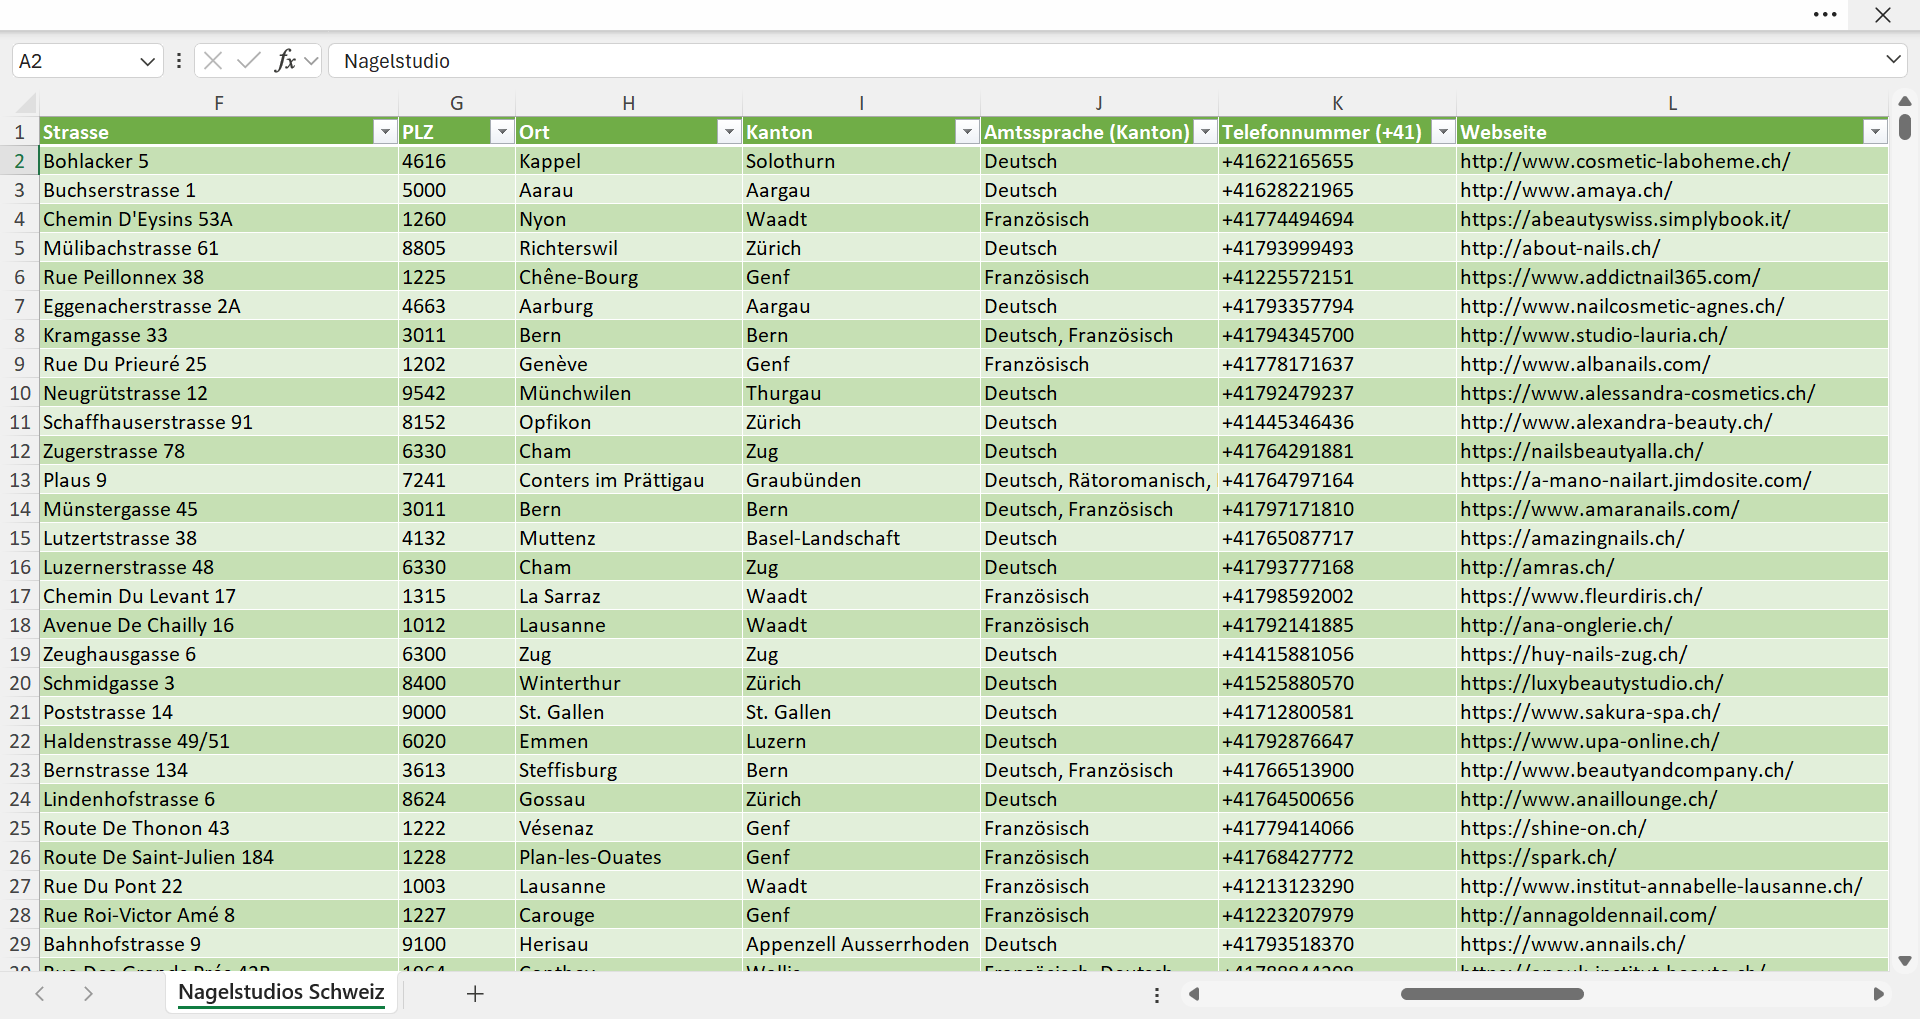
Task: Select phone cell +41622165655
Action: 1337,161
